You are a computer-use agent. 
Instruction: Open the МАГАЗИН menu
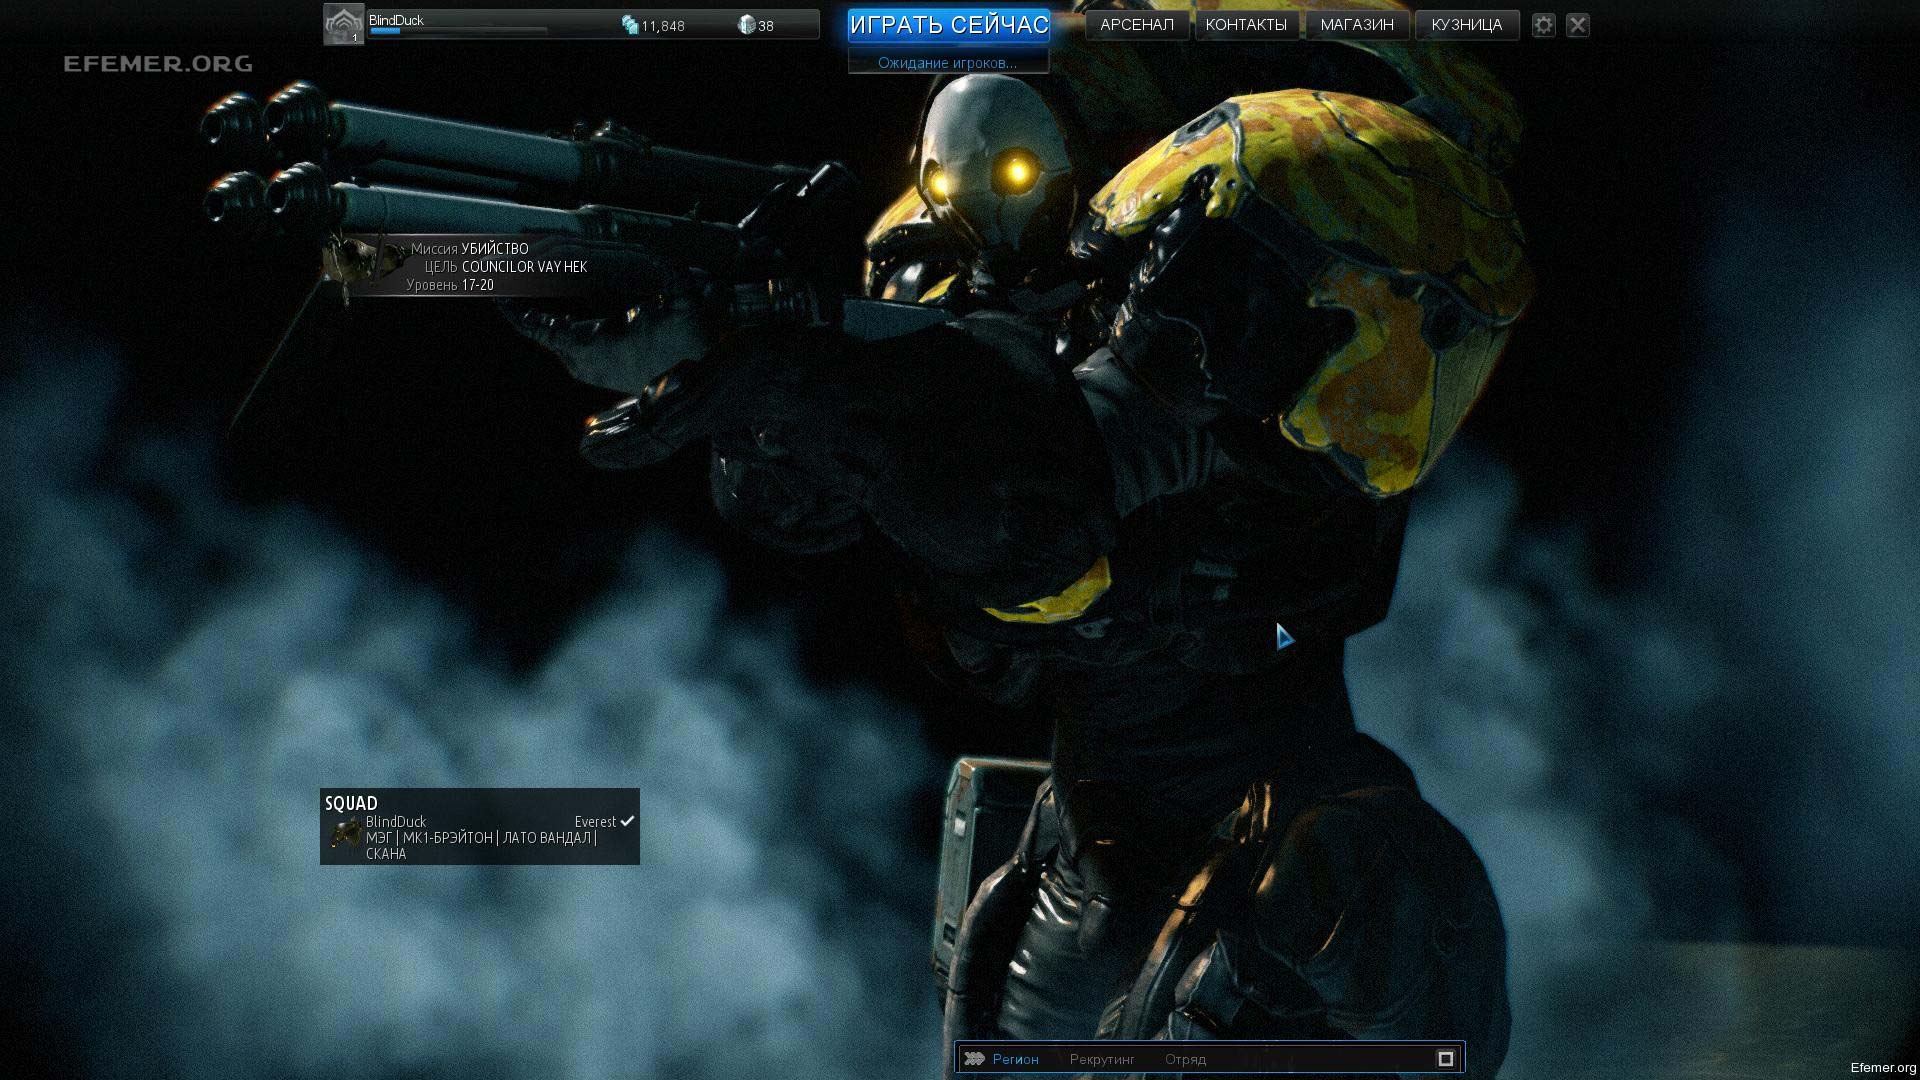pos(1357,25)
